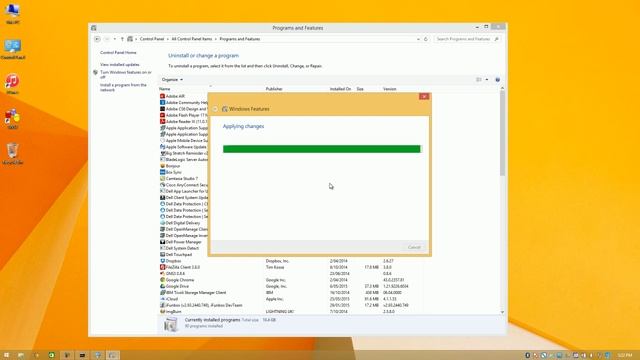This screenshot has width=640, height=360.
Task: Open File Explorer from the taskbar
Action: [21, 356]
